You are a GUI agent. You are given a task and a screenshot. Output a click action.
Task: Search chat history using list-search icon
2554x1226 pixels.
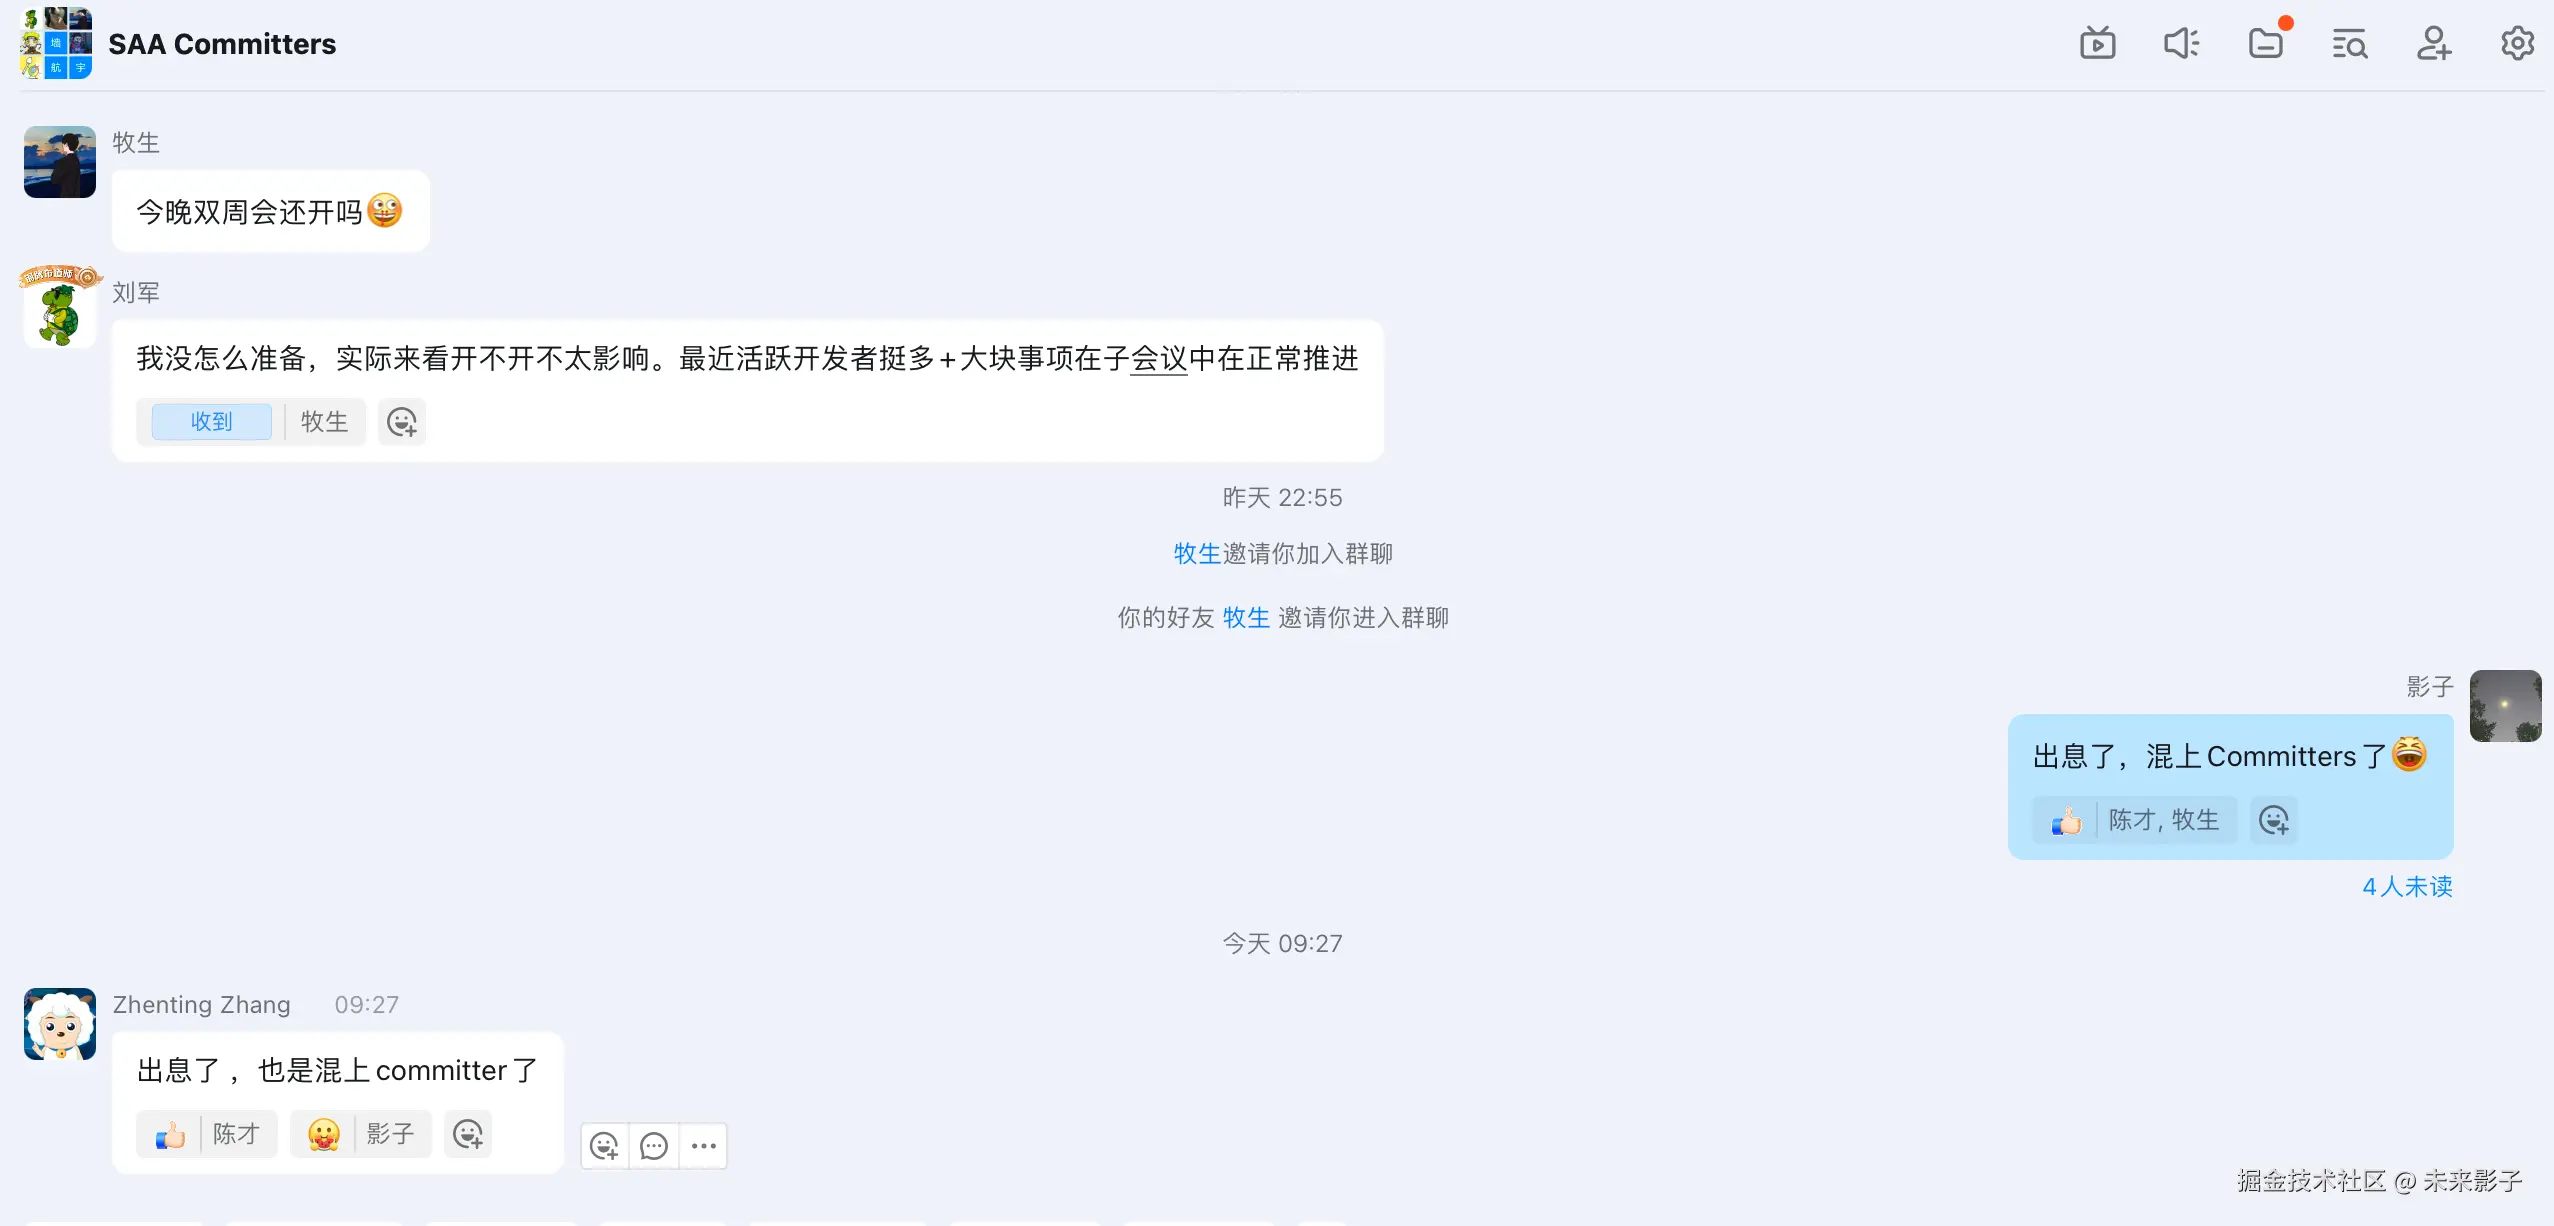pyautogui.click(x=2349, y=44)
